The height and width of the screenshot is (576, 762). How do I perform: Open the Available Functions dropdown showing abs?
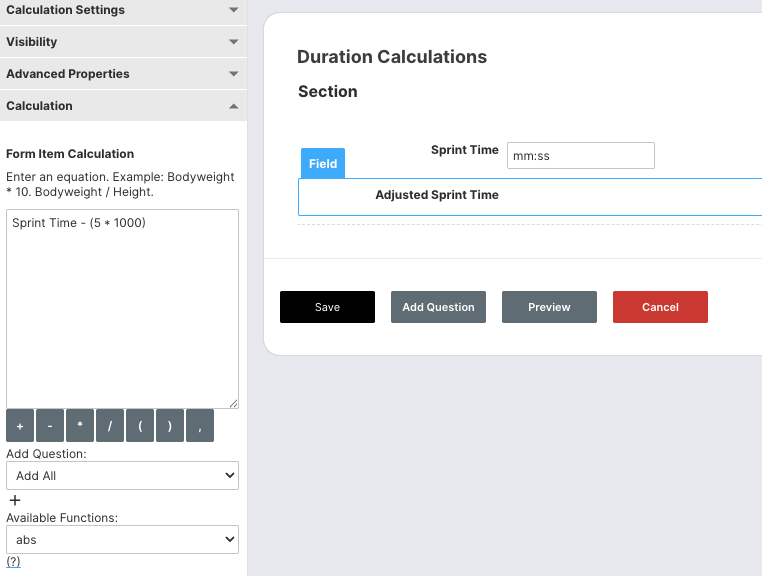coord(122,540)
